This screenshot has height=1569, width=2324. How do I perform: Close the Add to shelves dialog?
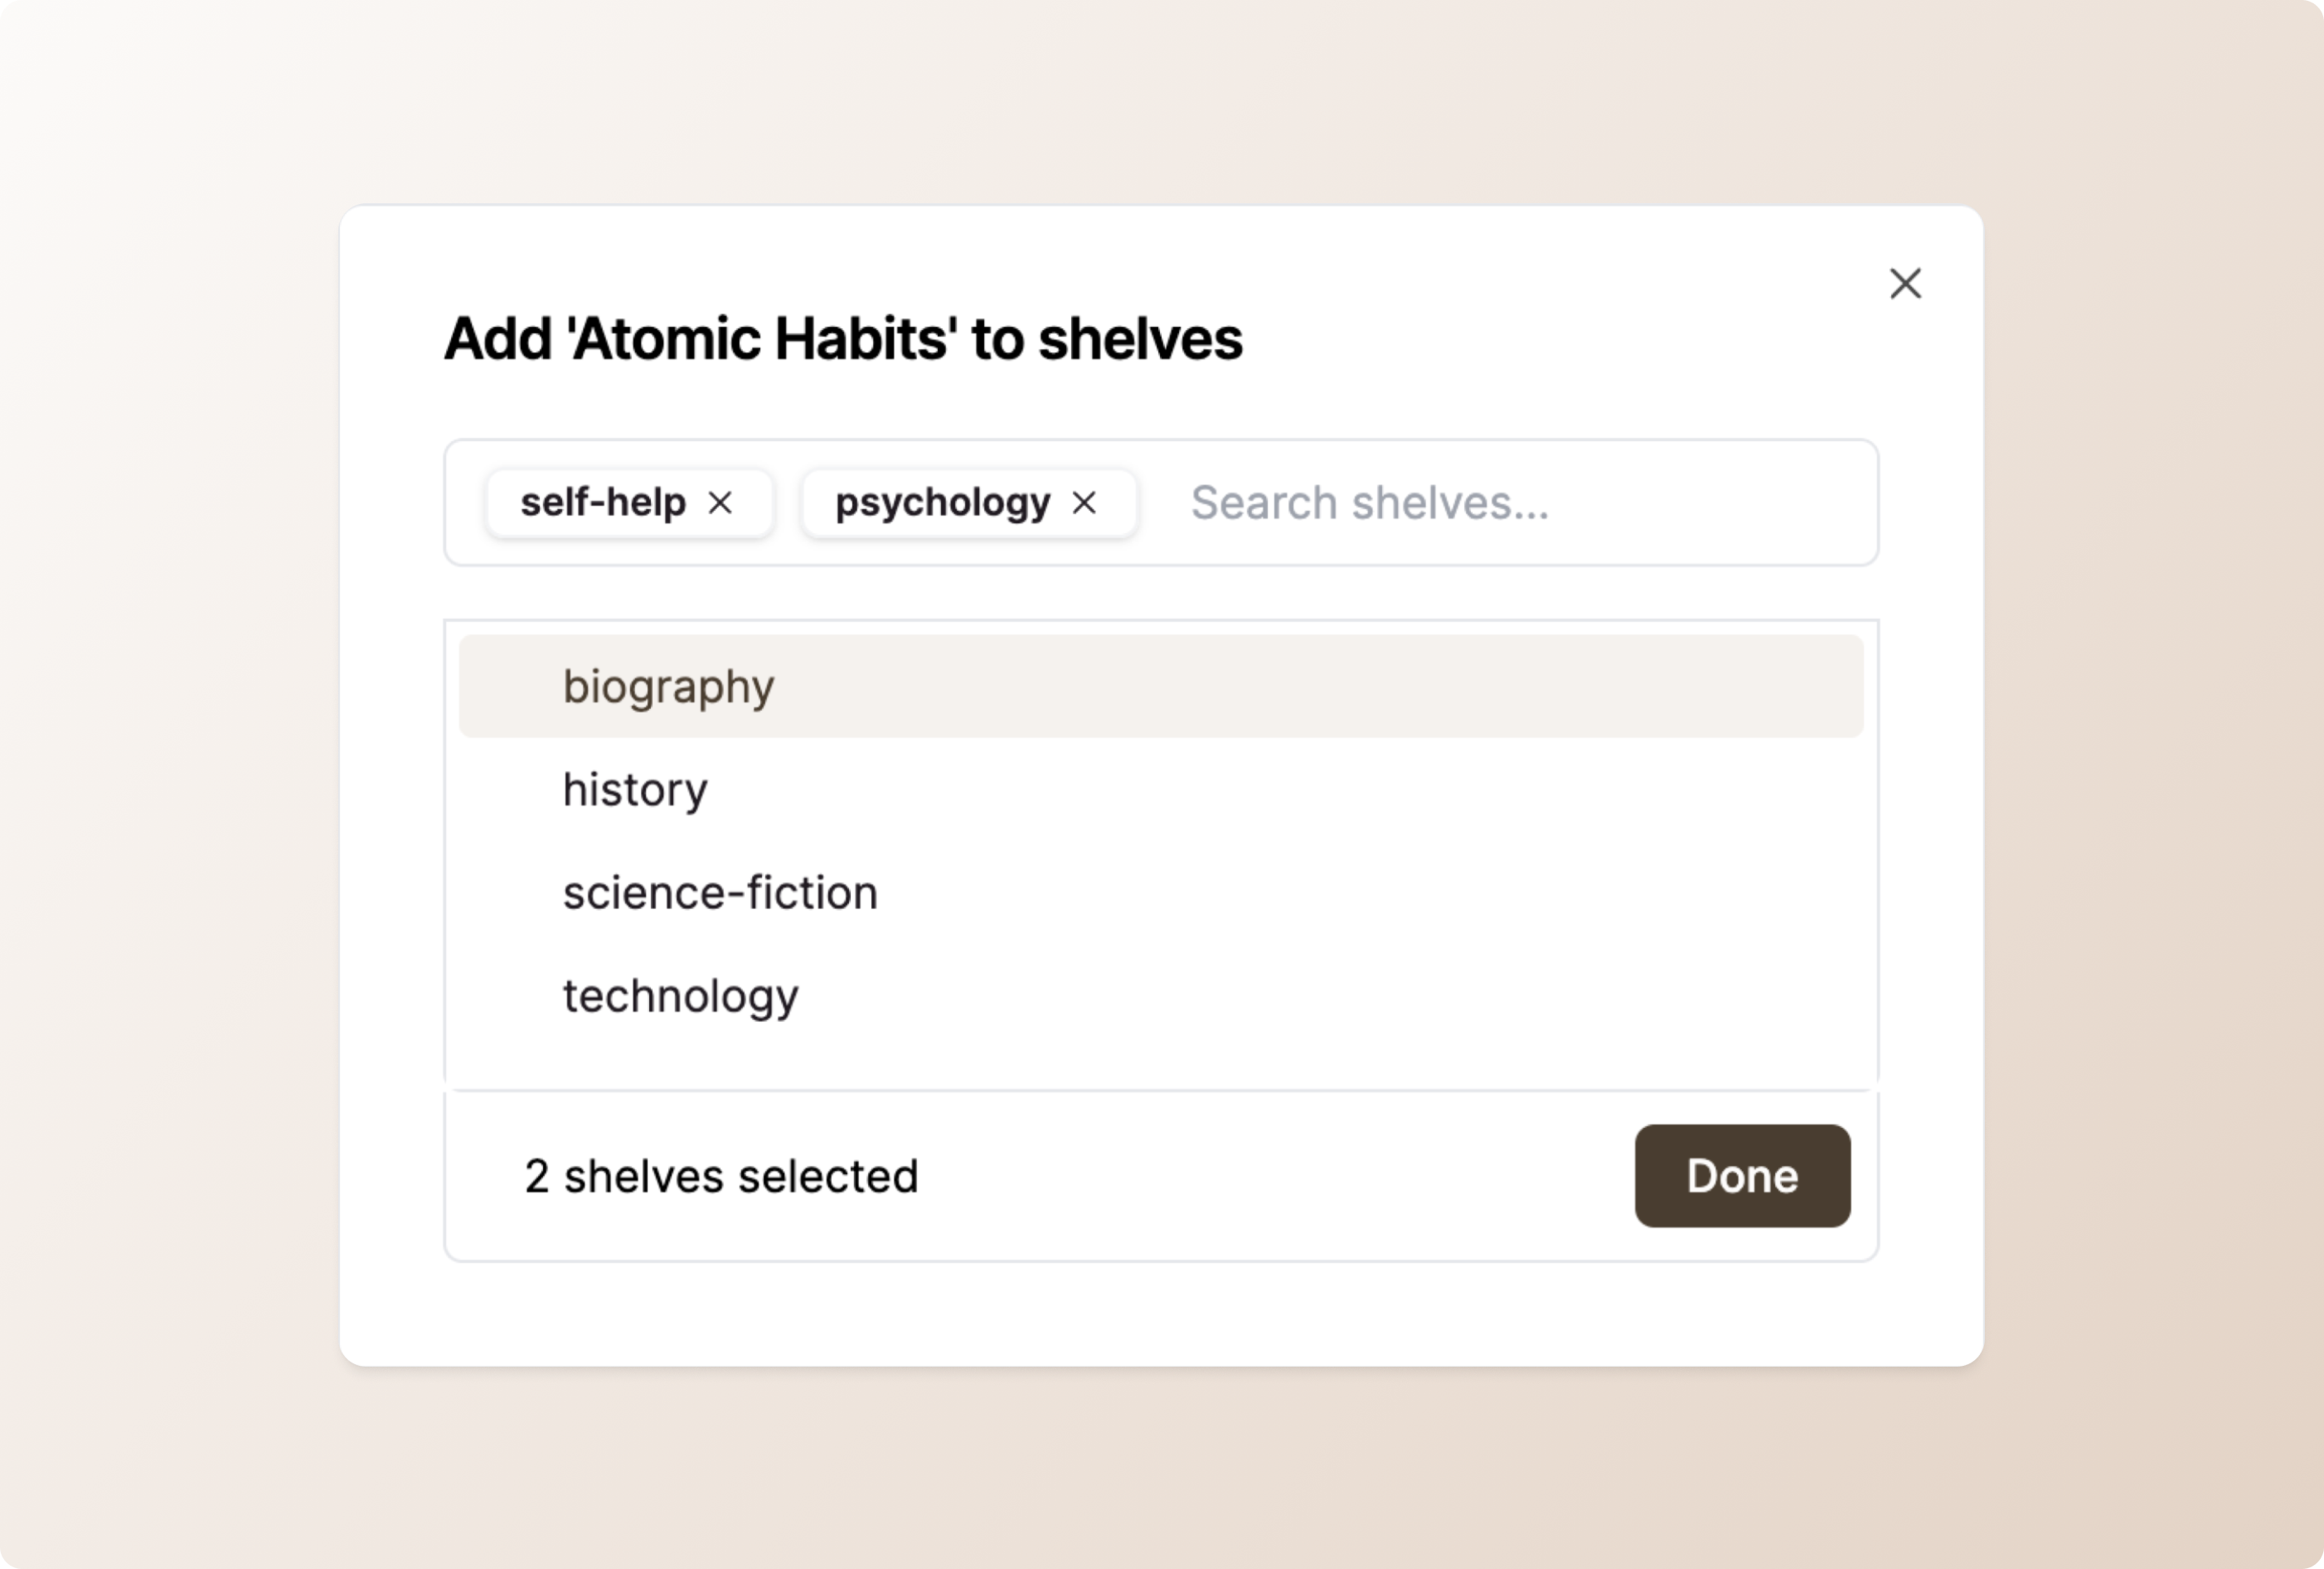1905,284
